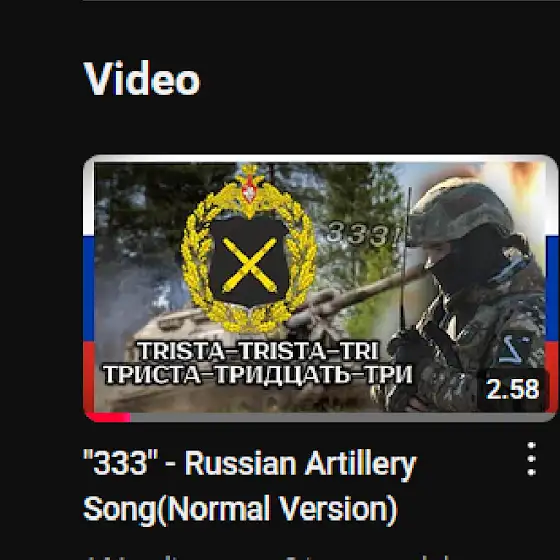The image size is (560, 560).
Task: Click the masked soldier's face in thumbnail
Action: click(461, 264)
